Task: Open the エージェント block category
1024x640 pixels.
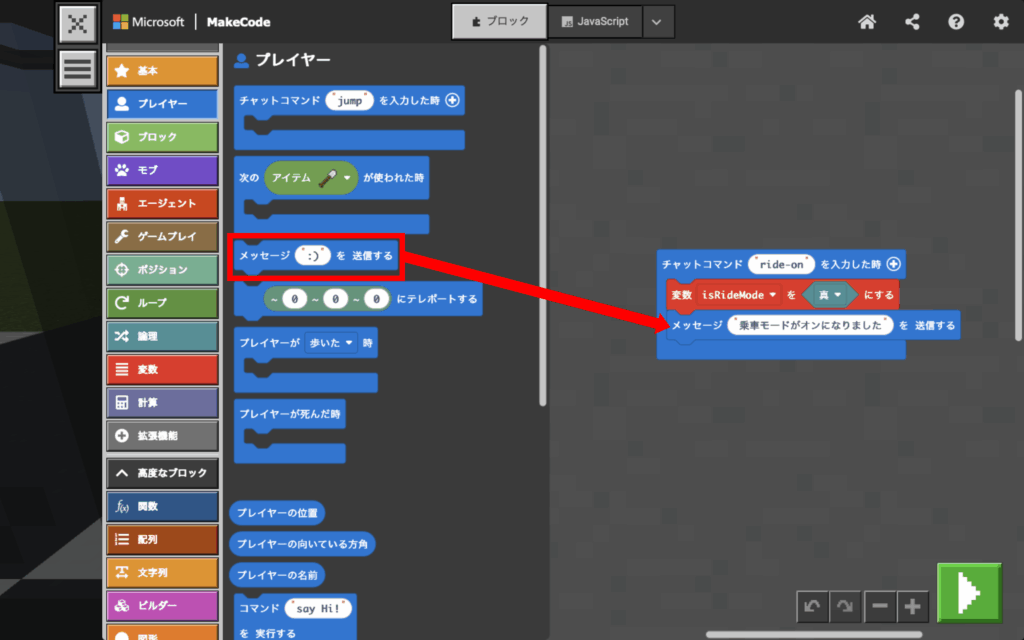Action: [x=162, y=203]
